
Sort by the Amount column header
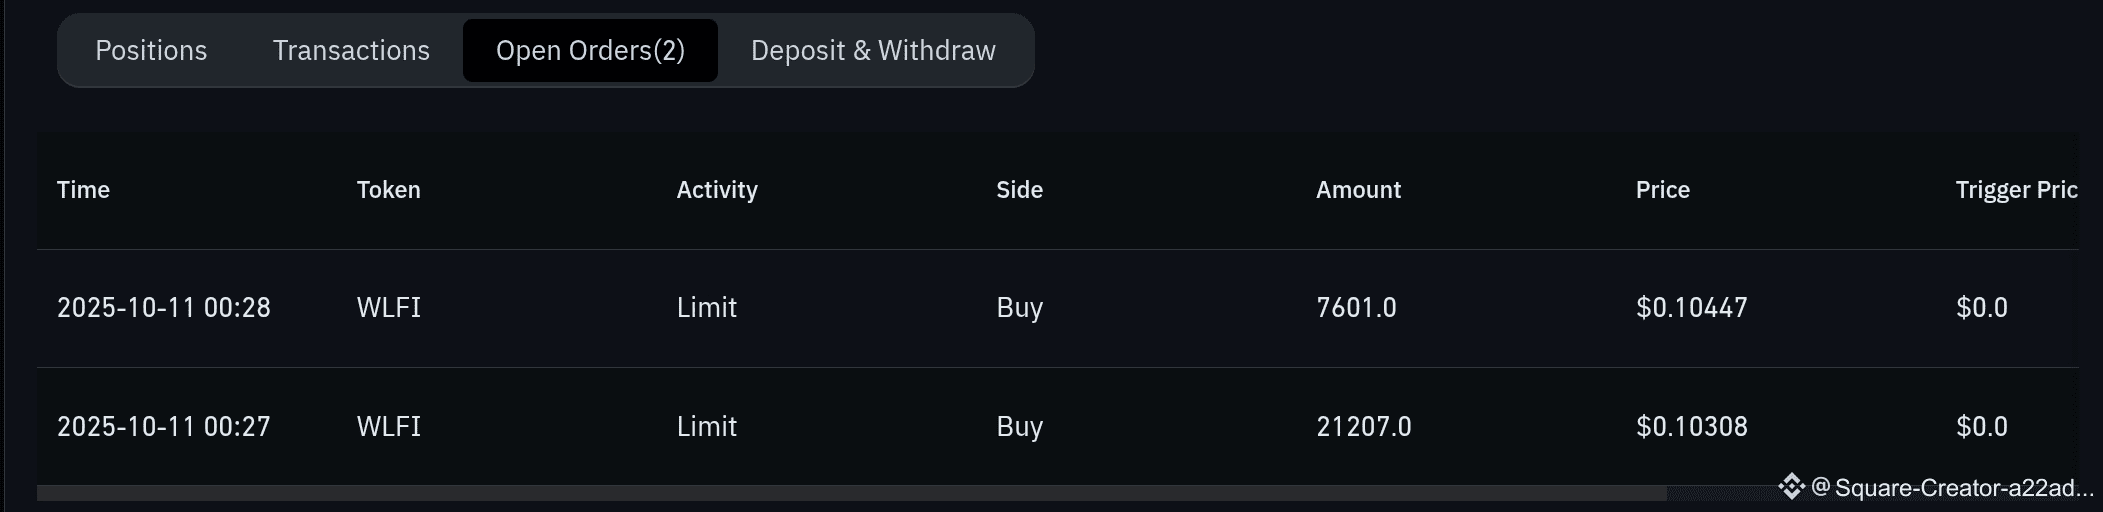[1358, 190]
